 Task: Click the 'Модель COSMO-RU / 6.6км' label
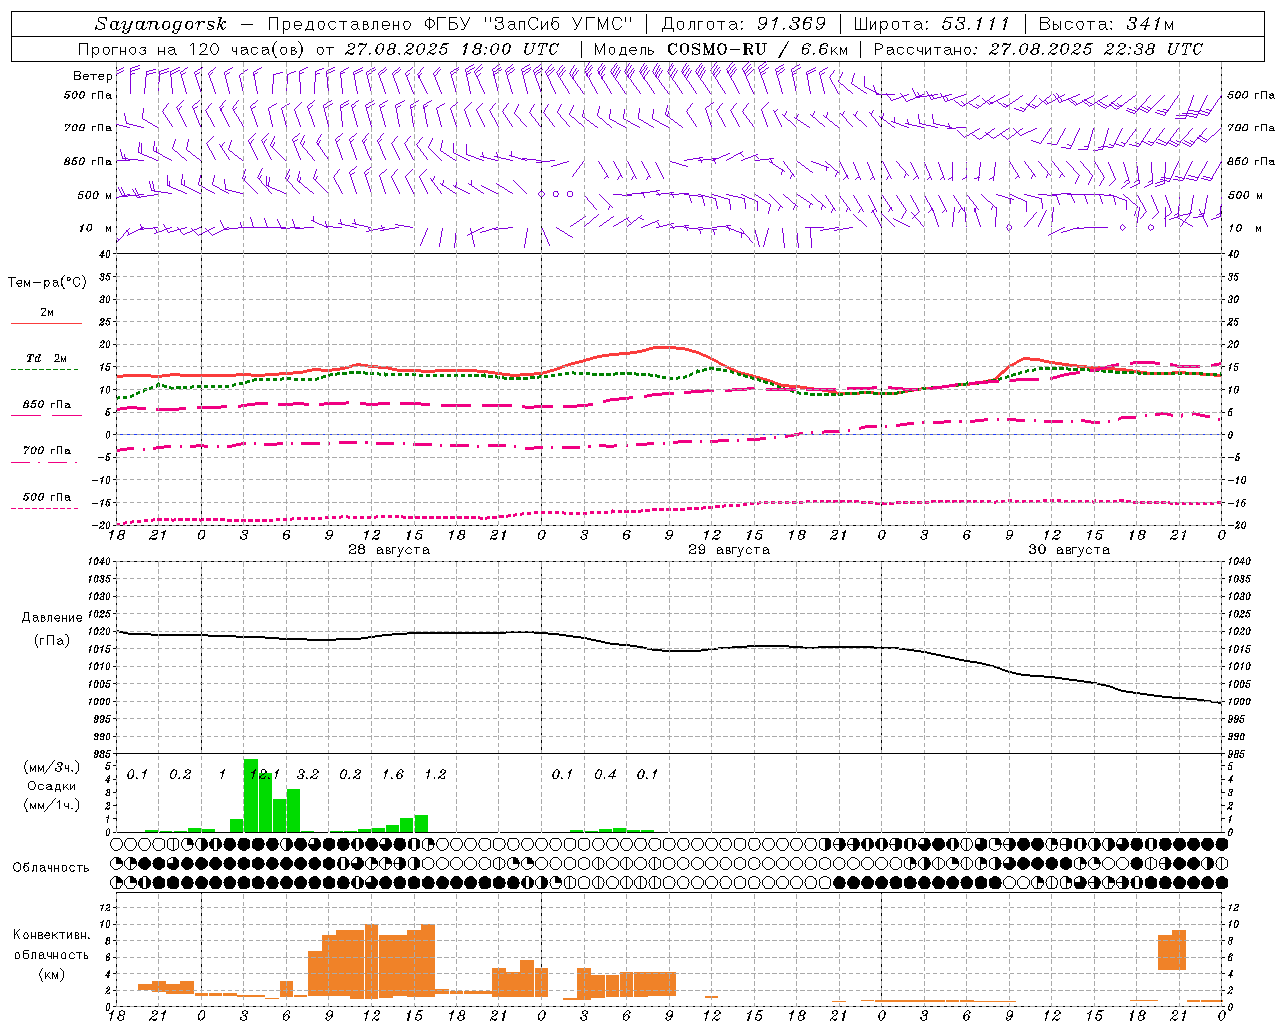point(721,49)
